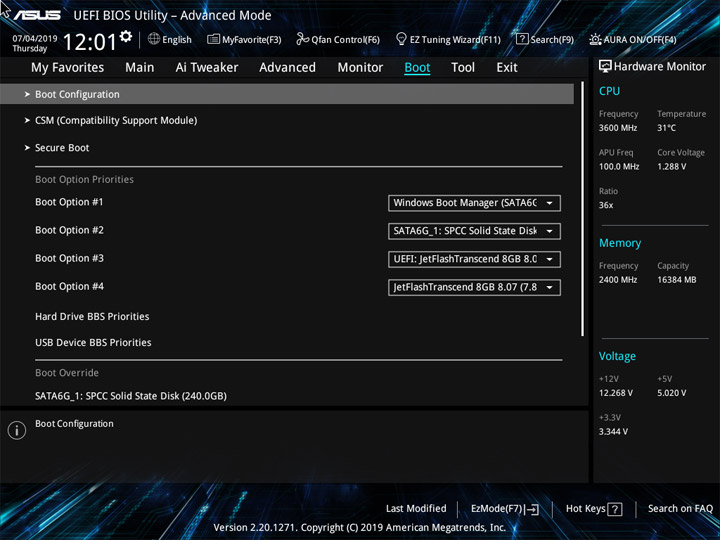
Task: Open the Advanced tab
Action: (287, 68)
